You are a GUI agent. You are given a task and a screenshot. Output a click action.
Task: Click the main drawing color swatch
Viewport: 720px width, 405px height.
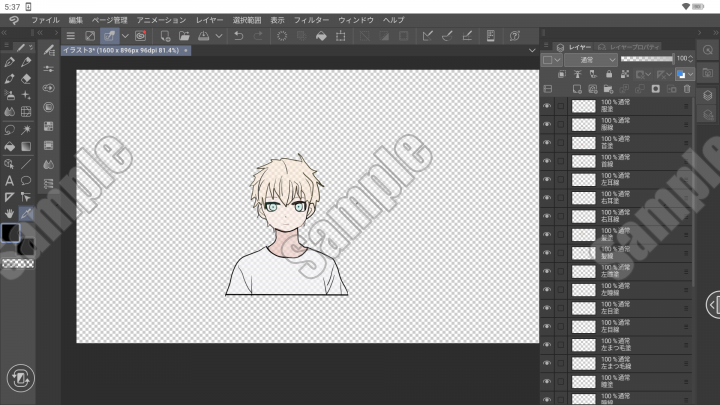(x=9, y=232)
